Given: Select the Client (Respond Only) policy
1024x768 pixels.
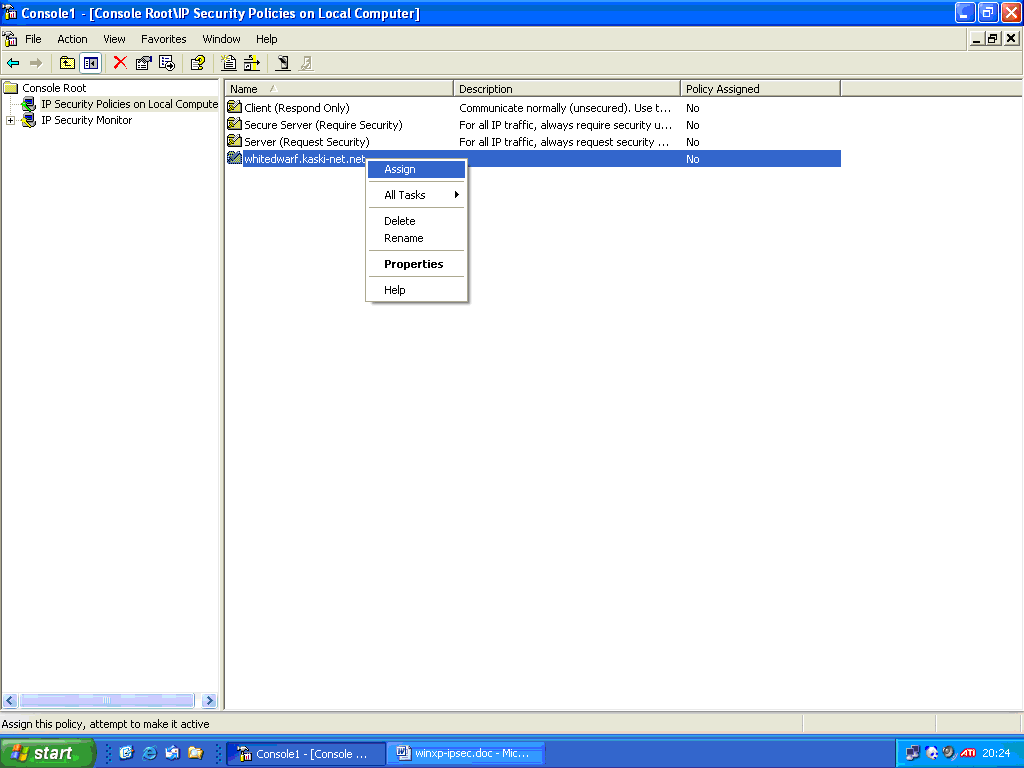Looking at the screenshot, I should [296, 108].
